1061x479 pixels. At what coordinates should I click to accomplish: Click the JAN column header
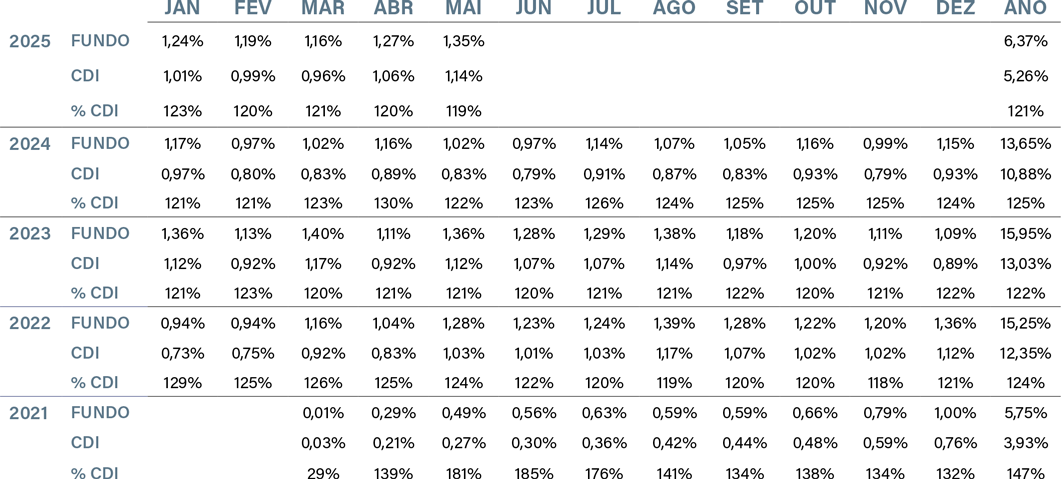point(183,7)
